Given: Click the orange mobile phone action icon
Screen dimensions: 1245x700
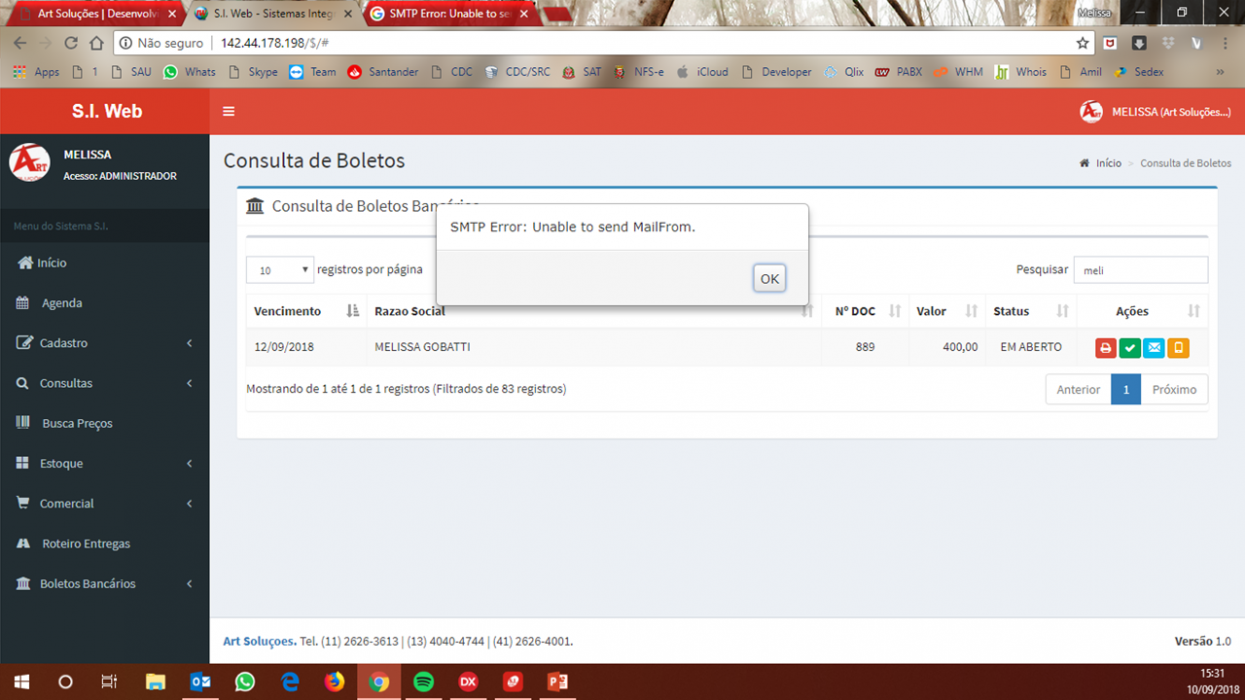Looking at the screenshot, I should (1178, 347).
